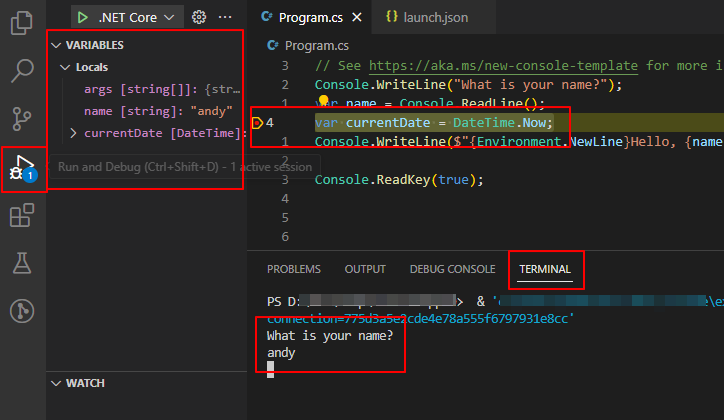Collapse the VARIABLES section

click(x=56, y=45)
